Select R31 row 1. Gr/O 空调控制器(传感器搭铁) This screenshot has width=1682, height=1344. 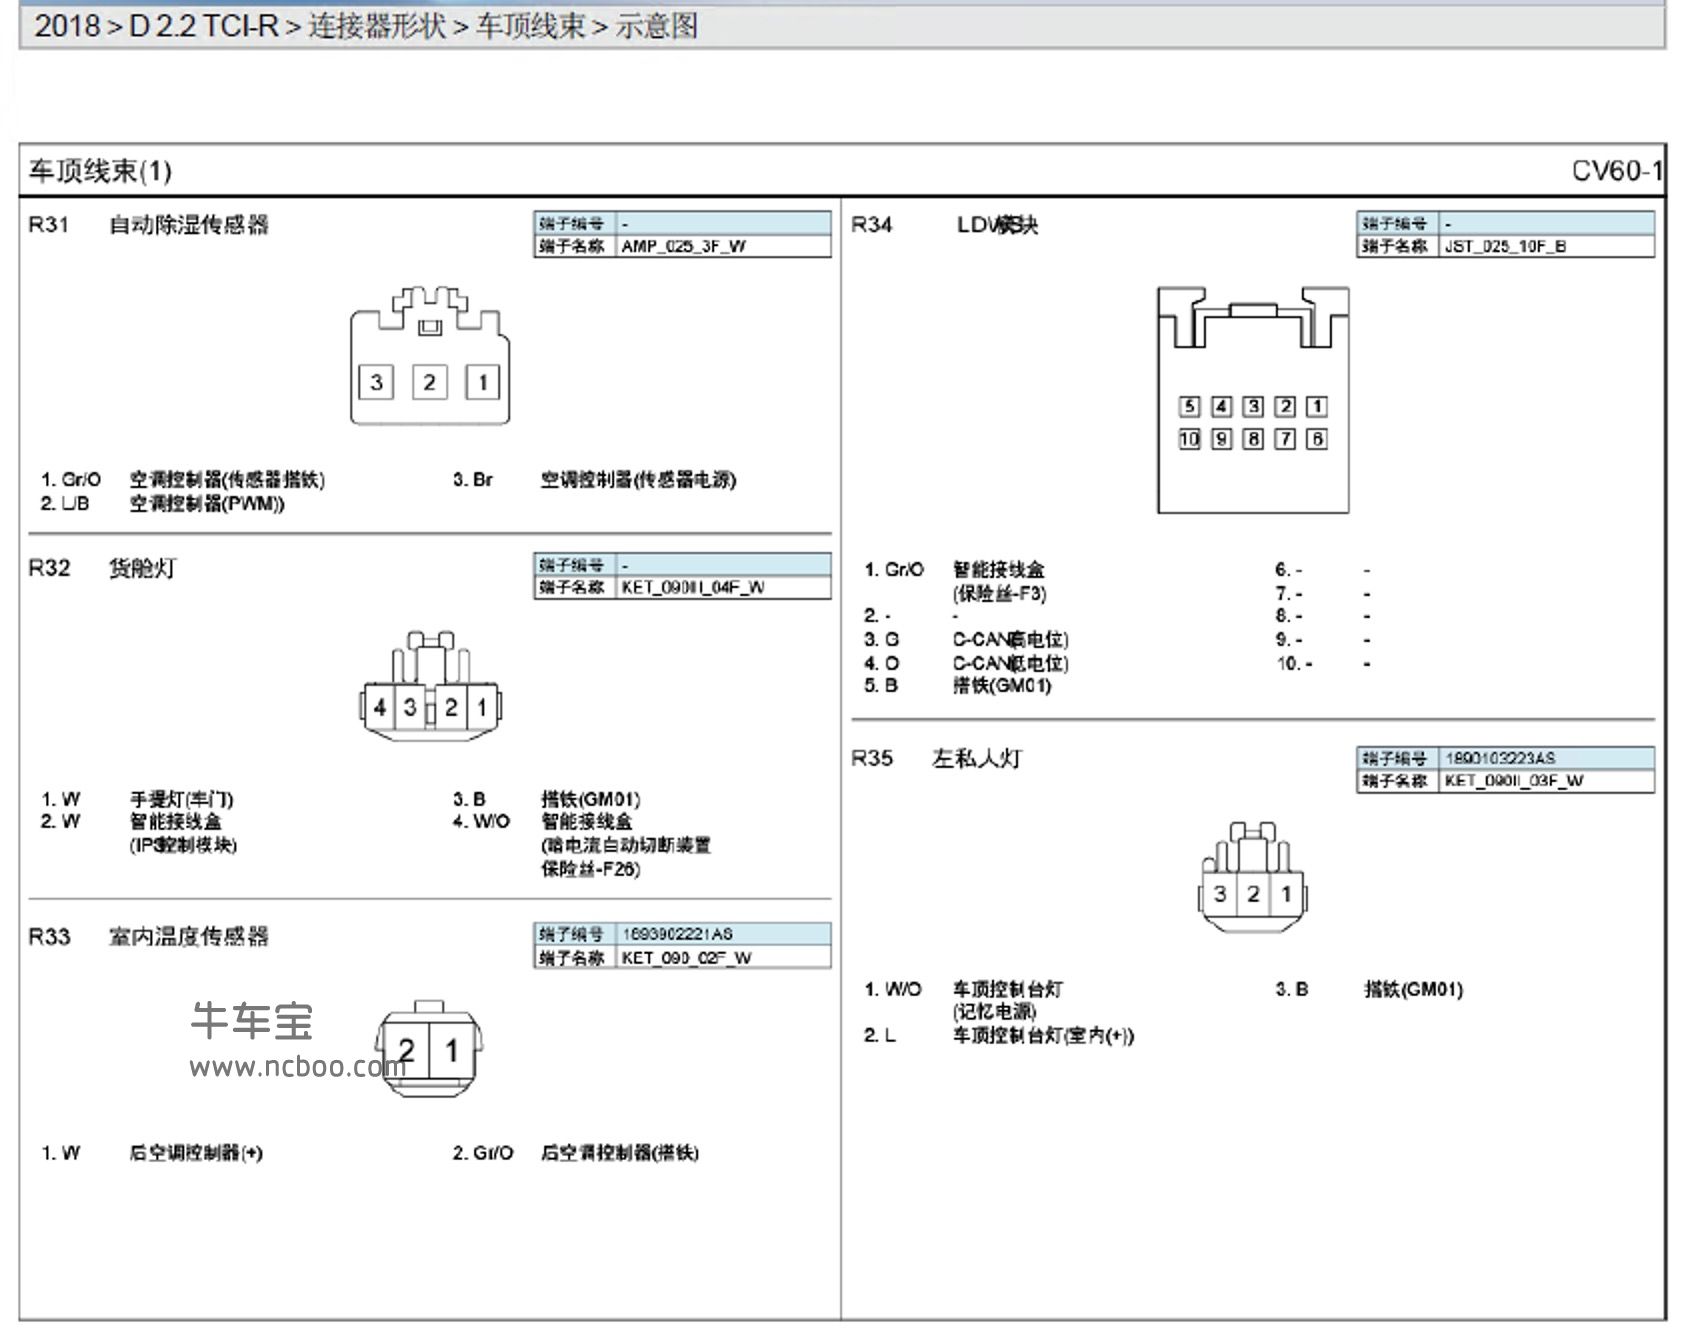coord(183,480)
